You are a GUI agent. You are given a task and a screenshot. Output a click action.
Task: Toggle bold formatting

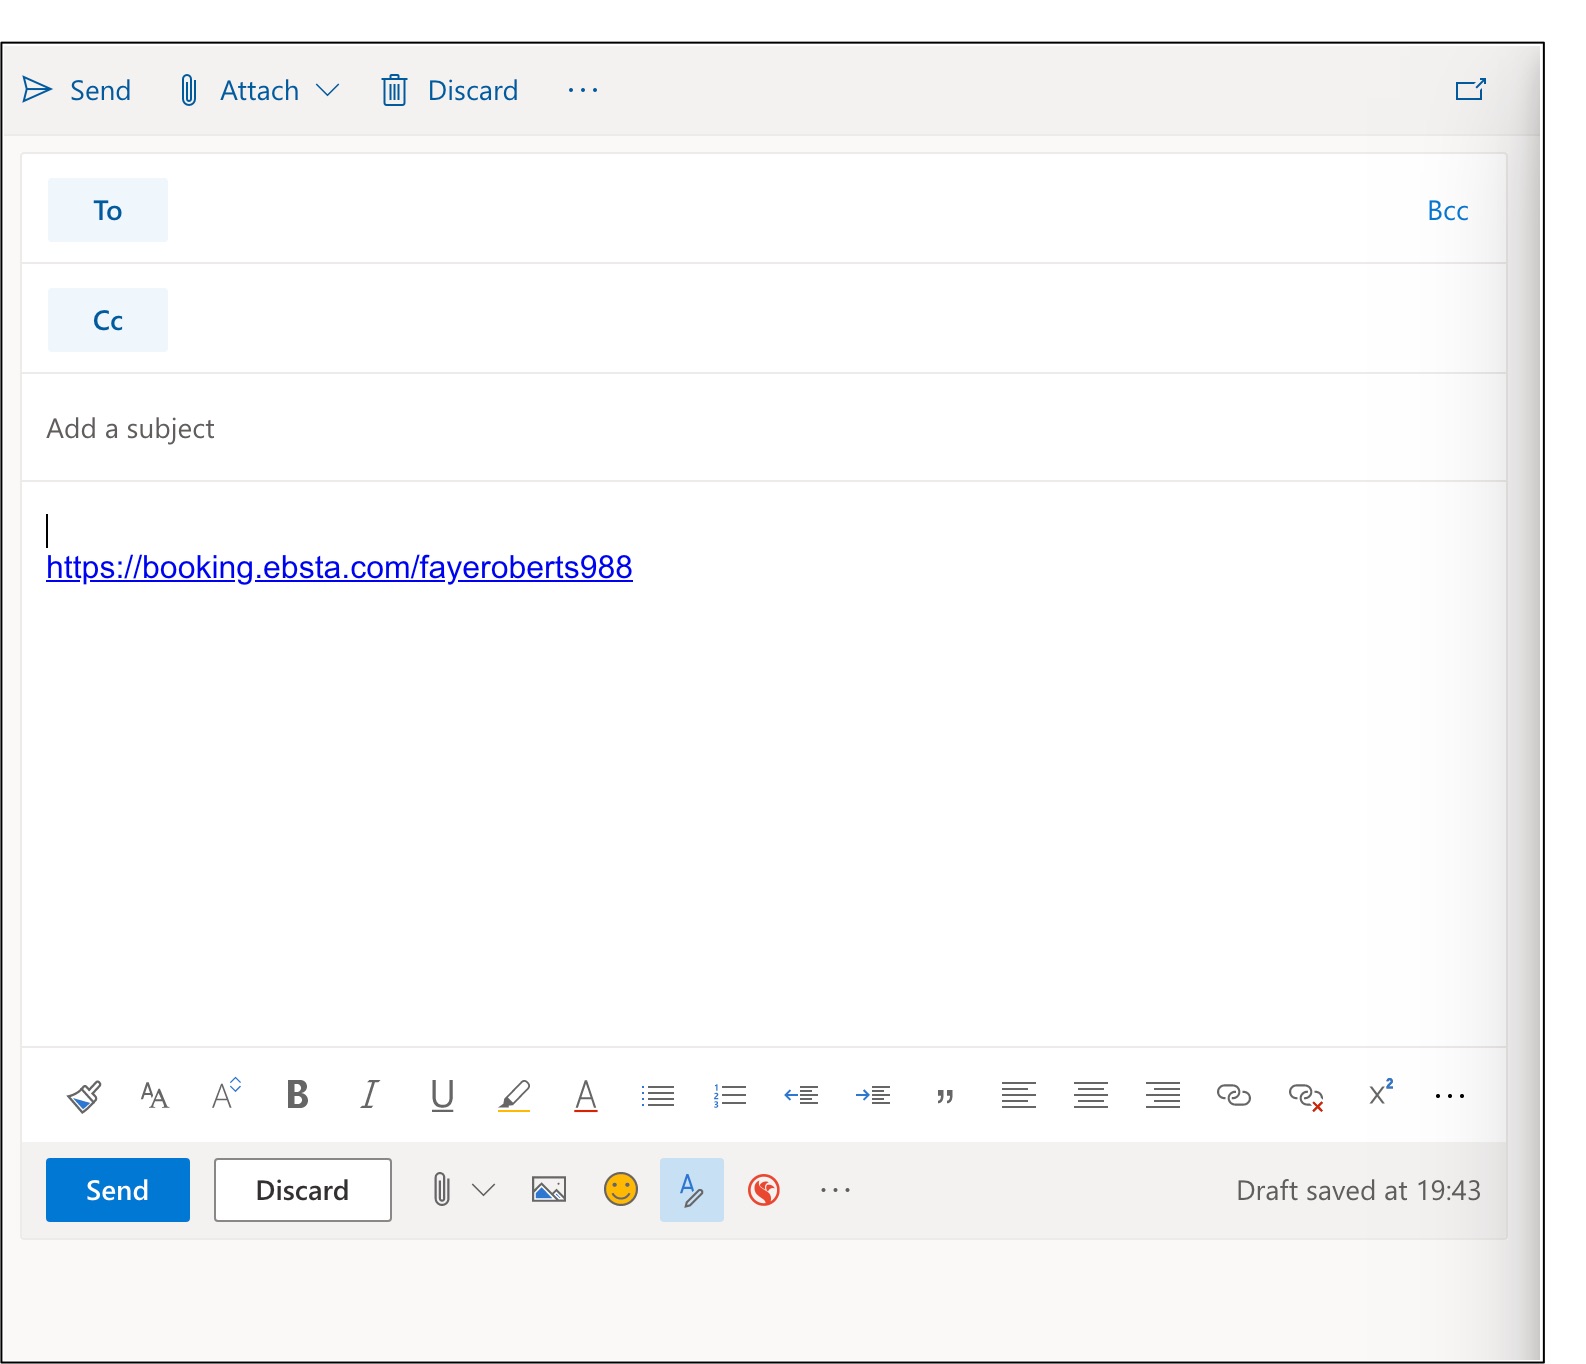[x=297, y=1096]
